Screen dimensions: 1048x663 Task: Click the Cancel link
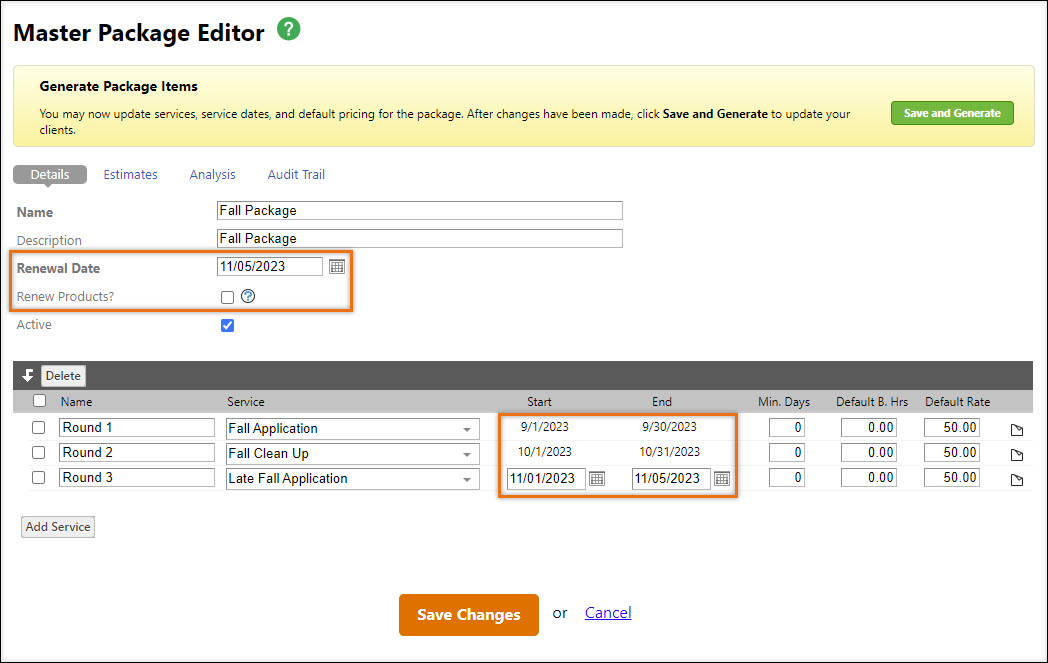tap(608, 613)
